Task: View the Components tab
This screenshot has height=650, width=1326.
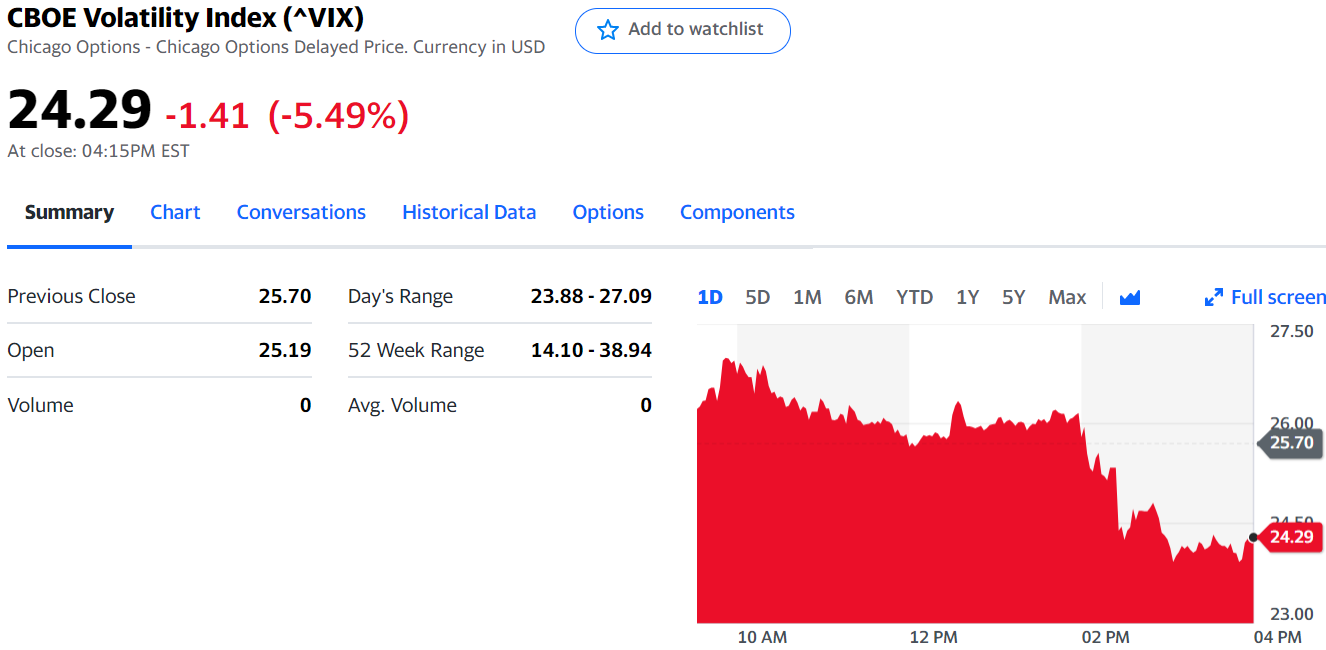Action: click(737, 212)
